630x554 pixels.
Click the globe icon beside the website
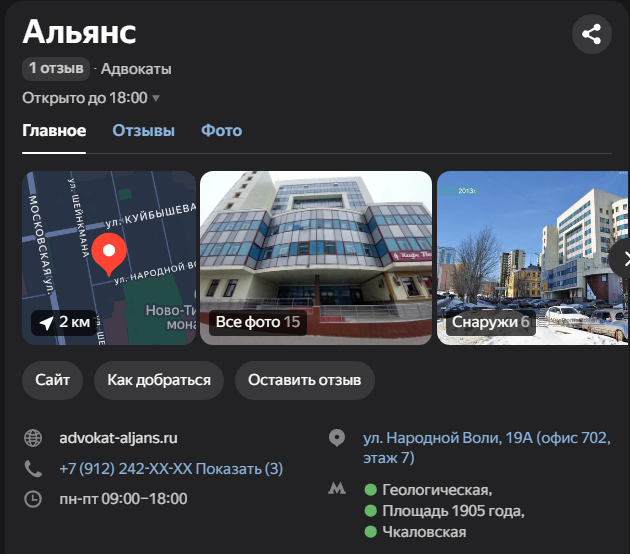(33, 438)
